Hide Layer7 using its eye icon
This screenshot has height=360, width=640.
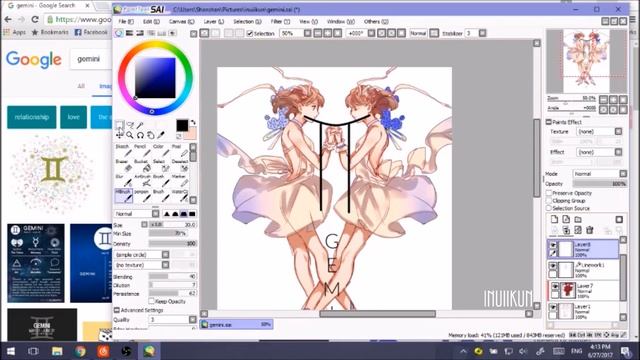point(555,287)
